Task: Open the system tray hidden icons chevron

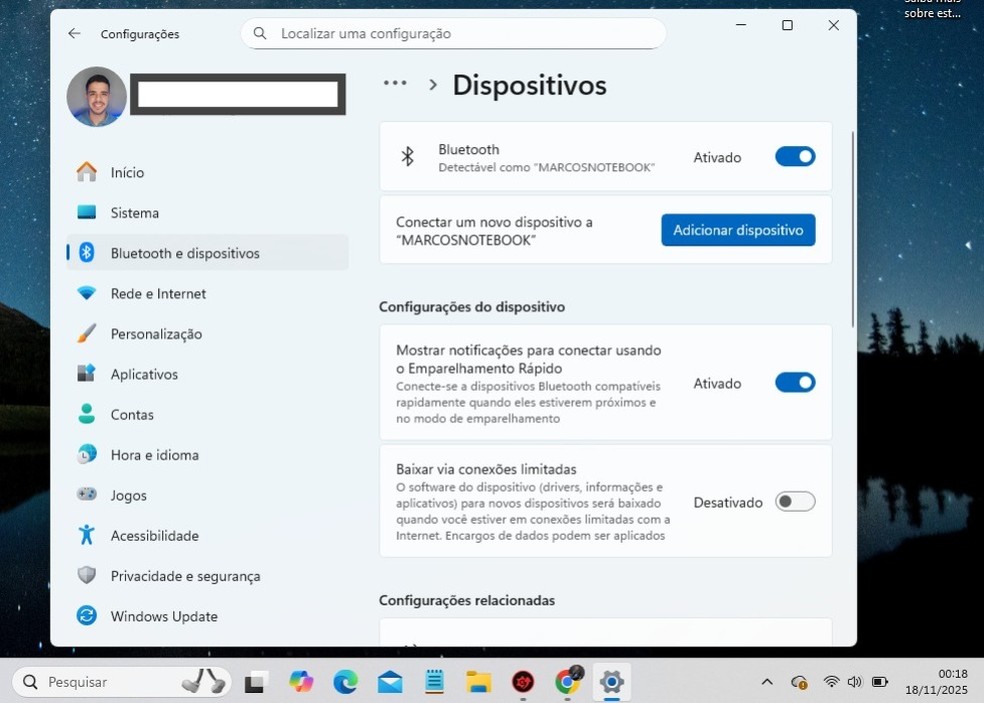Action: [x=766, y=681]
